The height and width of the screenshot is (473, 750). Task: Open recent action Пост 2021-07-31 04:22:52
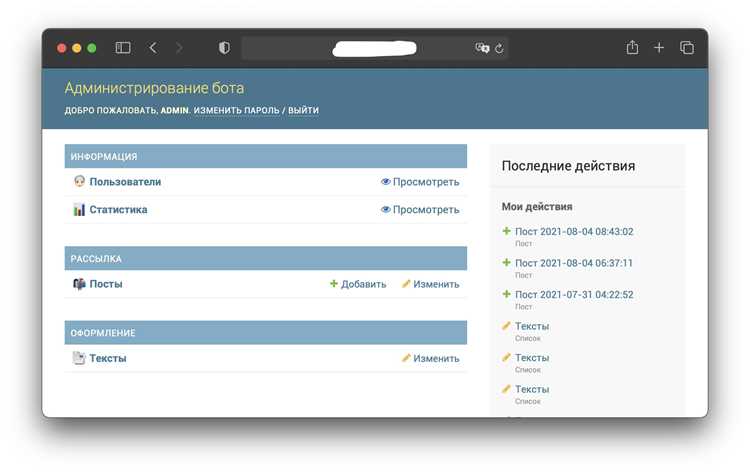pyautogui.click(x=574, y=295)
